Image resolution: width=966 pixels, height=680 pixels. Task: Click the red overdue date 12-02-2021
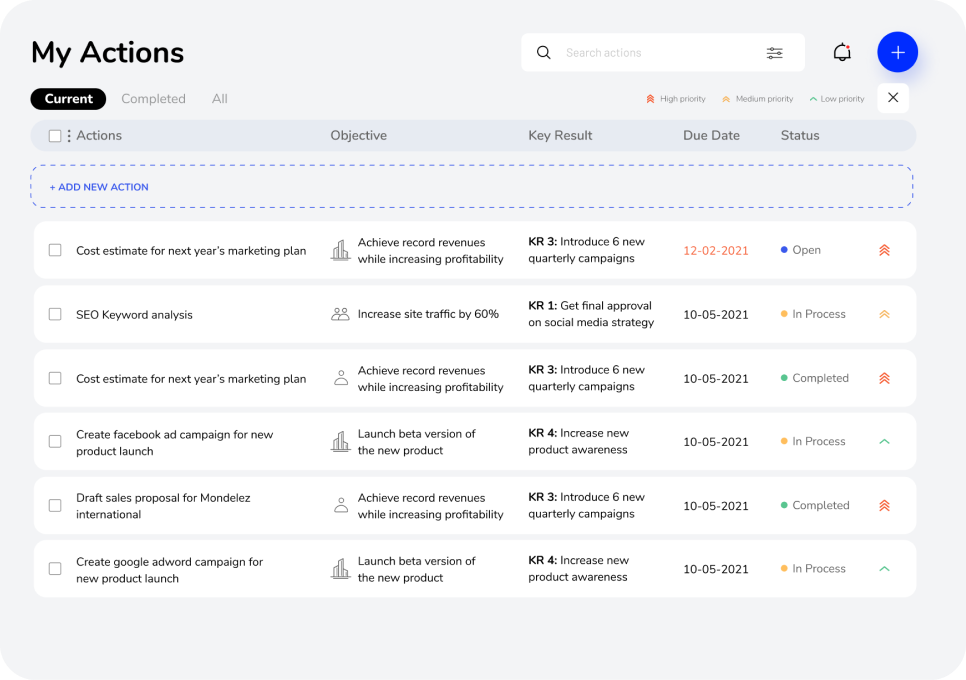716,250
